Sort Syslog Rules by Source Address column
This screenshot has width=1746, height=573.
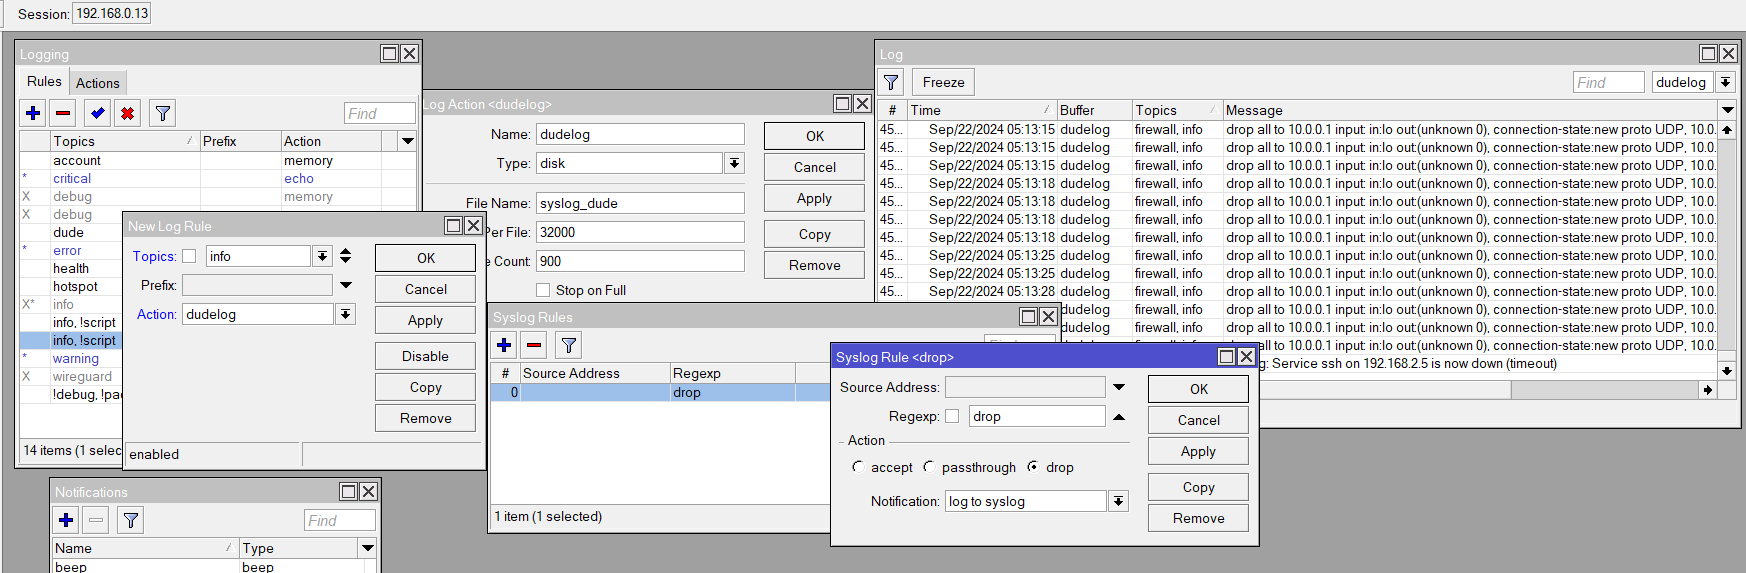pyautogui.click(x=595, y=373)
